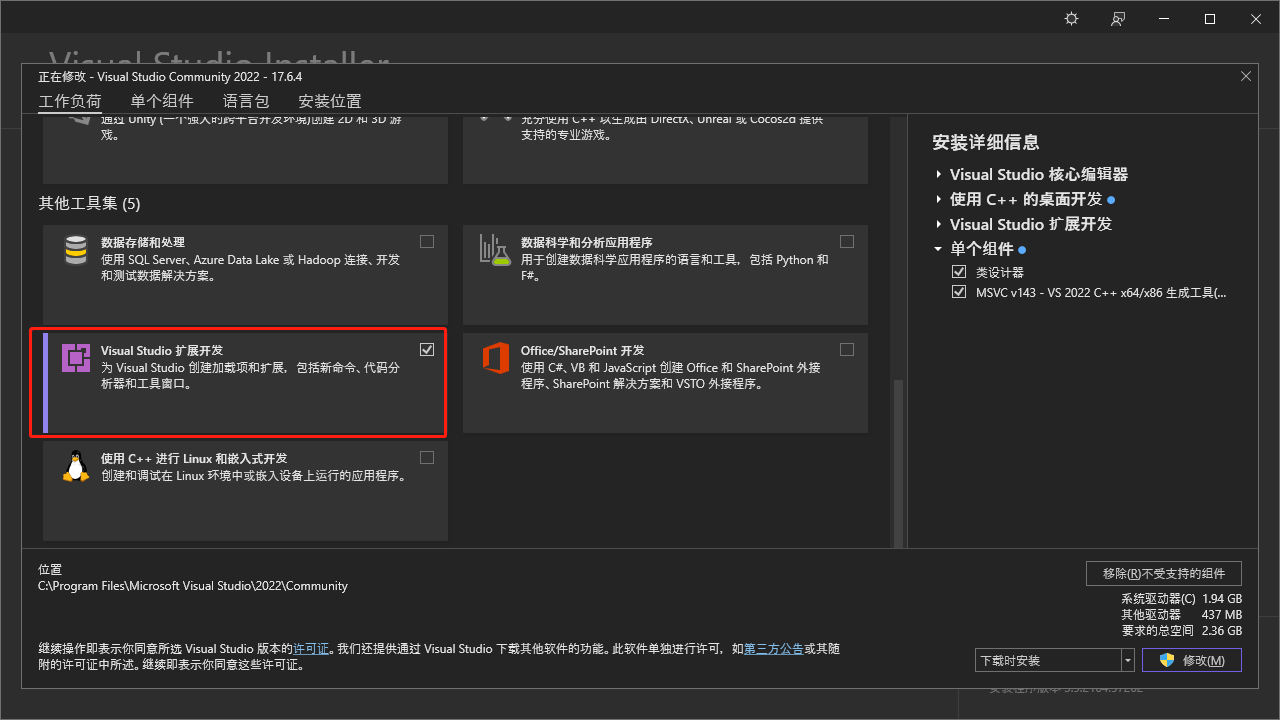The height and width of the screenshot is (720, 1280).
Task: Click the Linux penguin icon
Action: tap(76, 466)
